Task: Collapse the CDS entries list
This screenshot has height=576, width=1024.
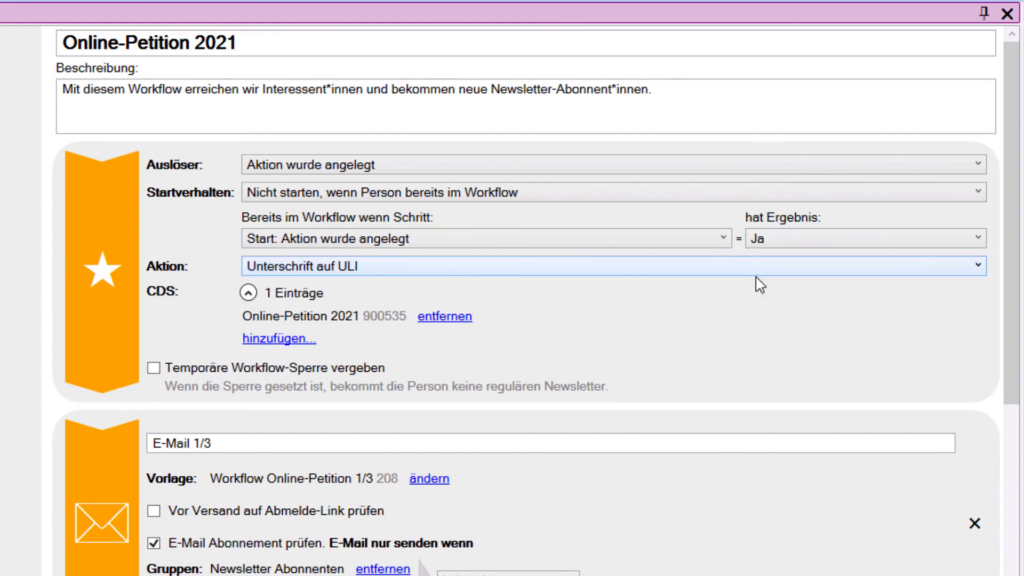Action: pos(248,293)
